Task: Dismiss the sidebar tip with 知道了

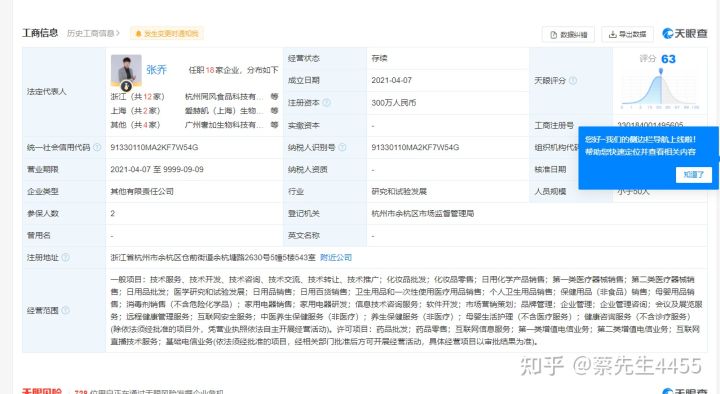Action: (693, 174)
